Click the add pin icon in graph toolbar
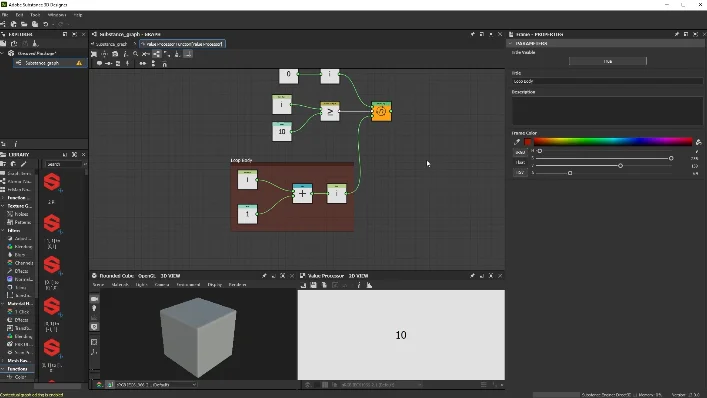The height and width of the screenshot is (398, 707). coord(128,64)
